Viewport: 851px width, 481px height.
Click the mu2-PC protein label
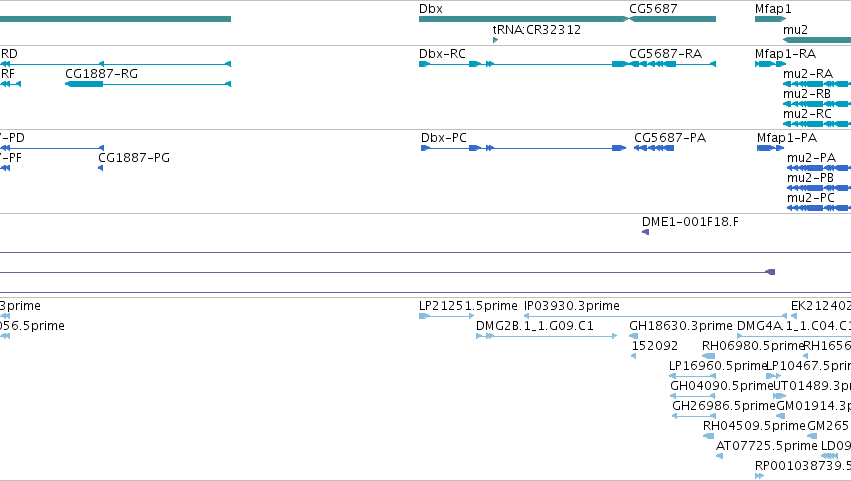click(810, 198)
